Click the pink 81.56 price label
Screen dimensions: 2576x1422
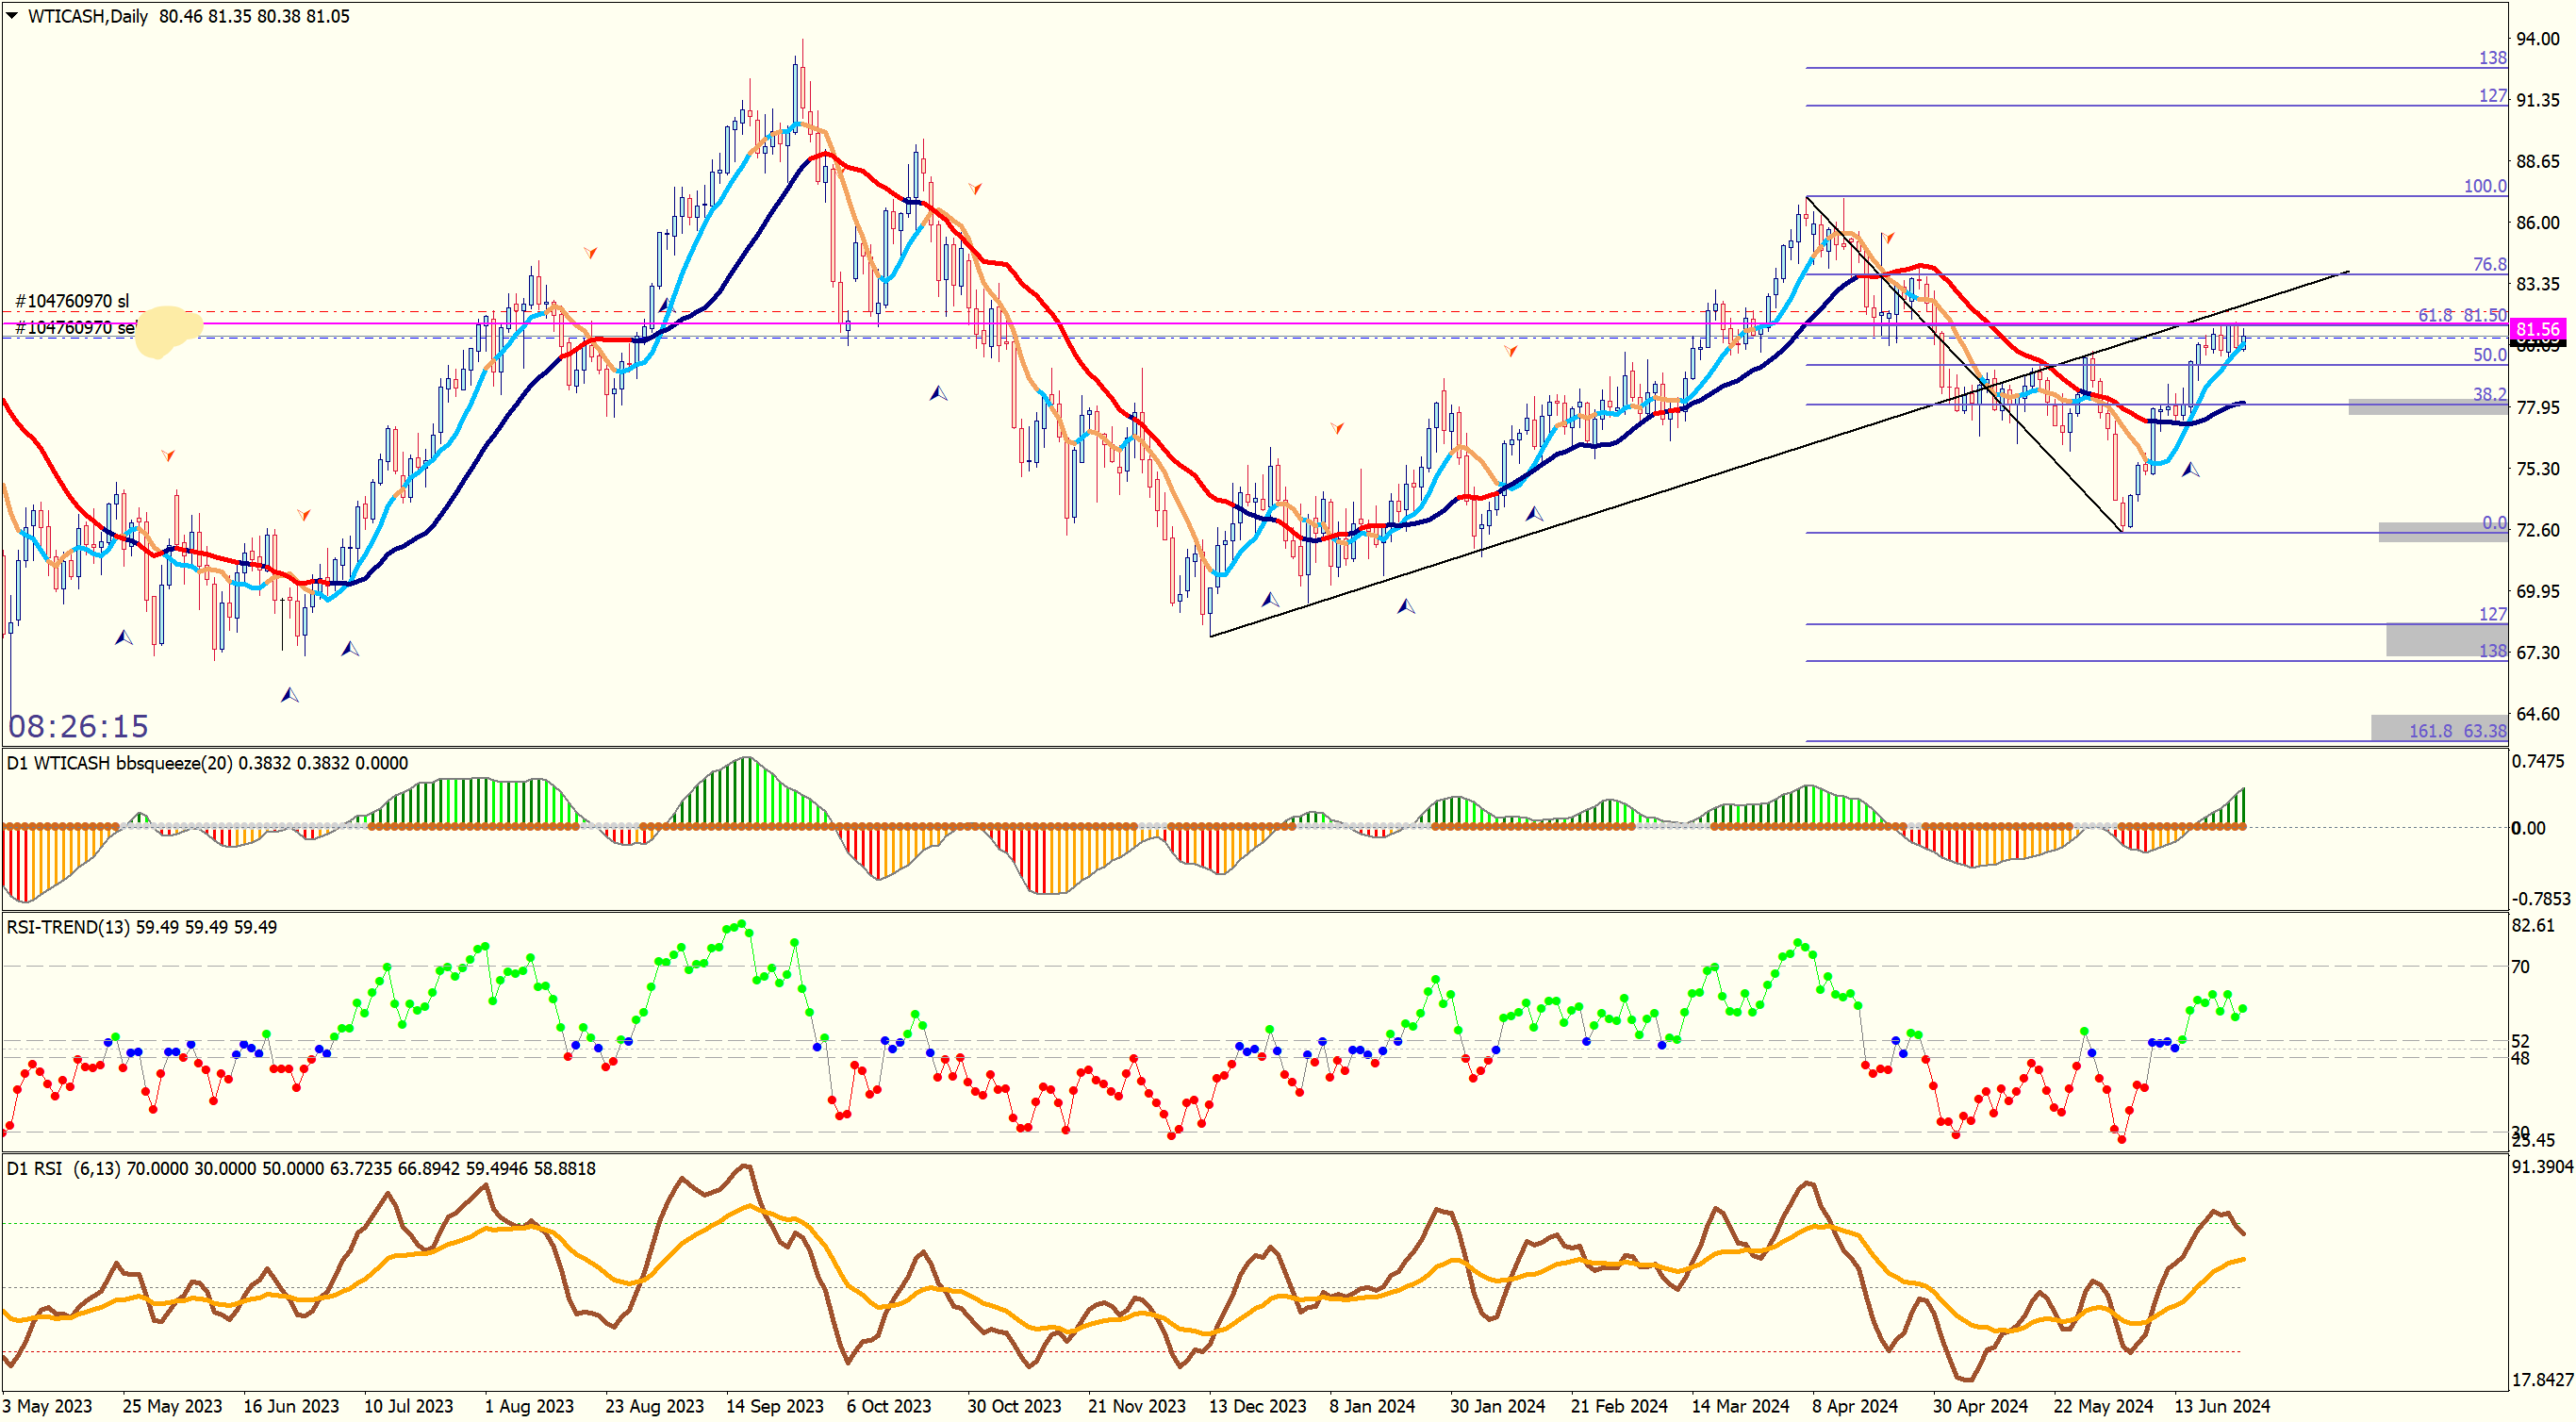click(2537, 329)
